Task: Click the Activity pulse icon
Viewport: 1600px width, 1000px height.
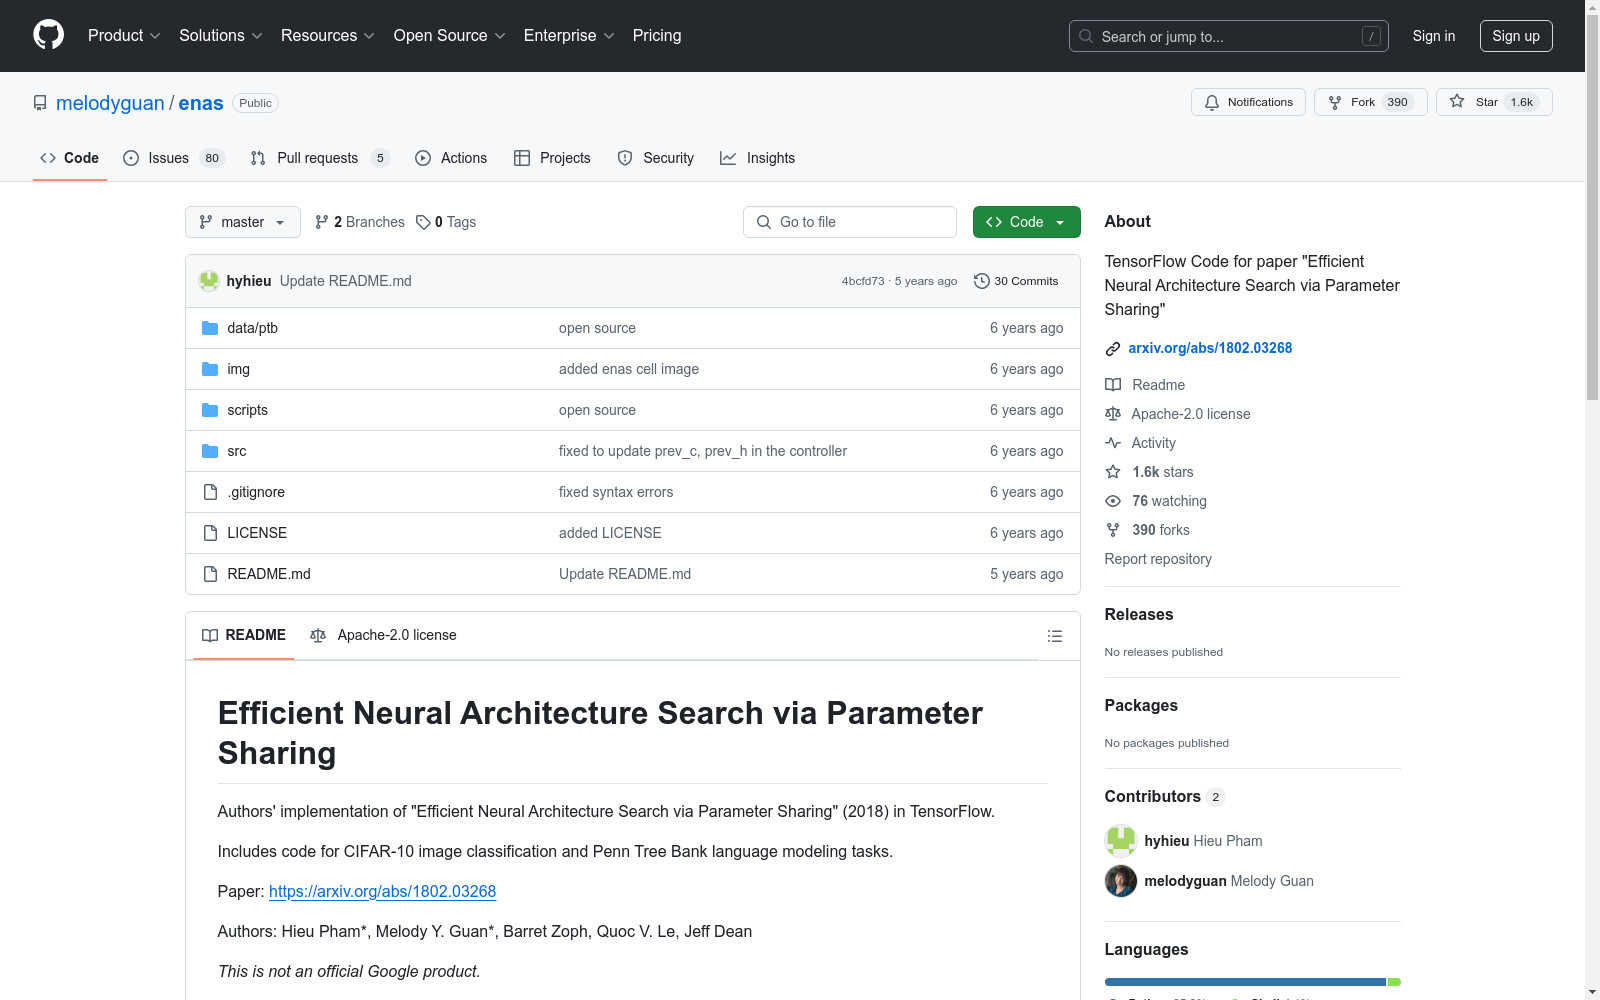Action: [1113, 443]
